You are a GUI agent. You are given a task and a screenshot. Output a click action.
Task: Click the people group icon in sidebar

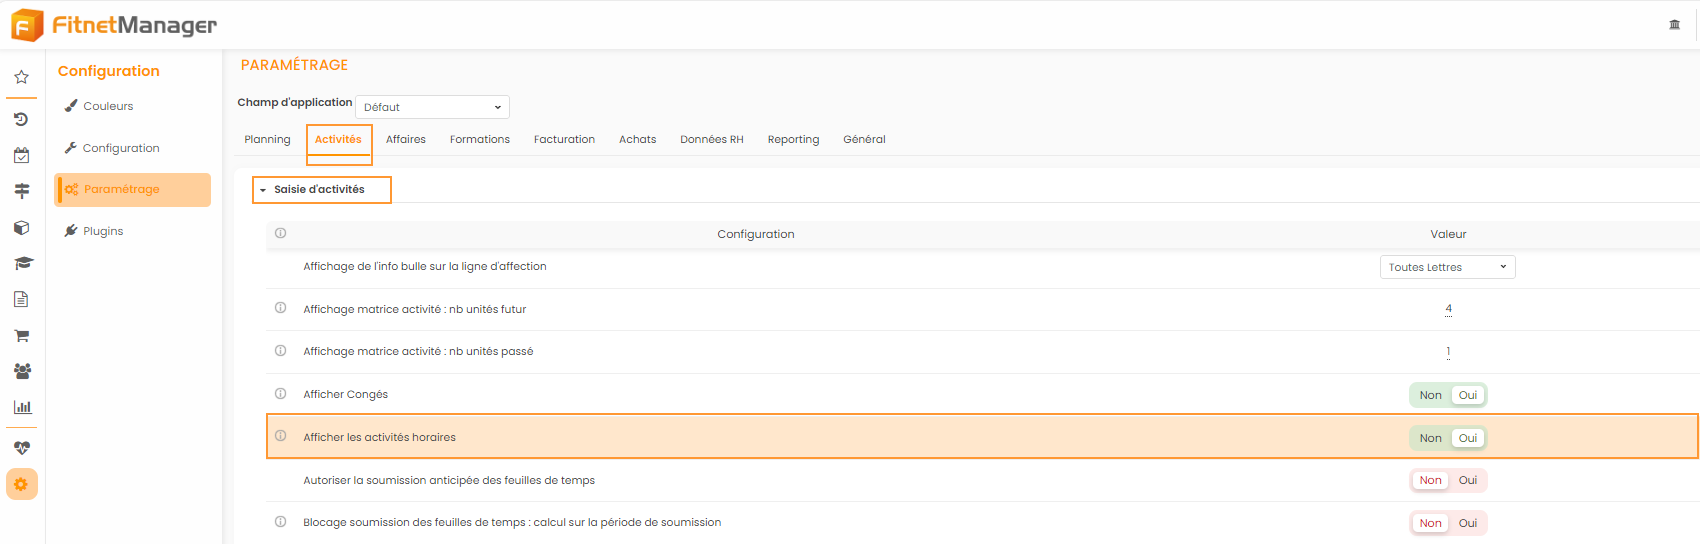pyautogui.click(x=21, y=371)
